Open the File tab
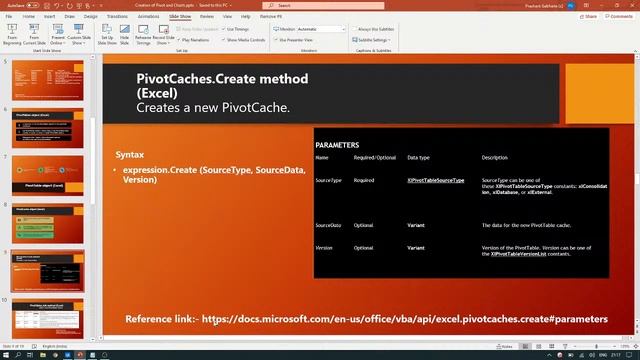The width and height of the screenshot is (640, 360). [x=9, y=17]
